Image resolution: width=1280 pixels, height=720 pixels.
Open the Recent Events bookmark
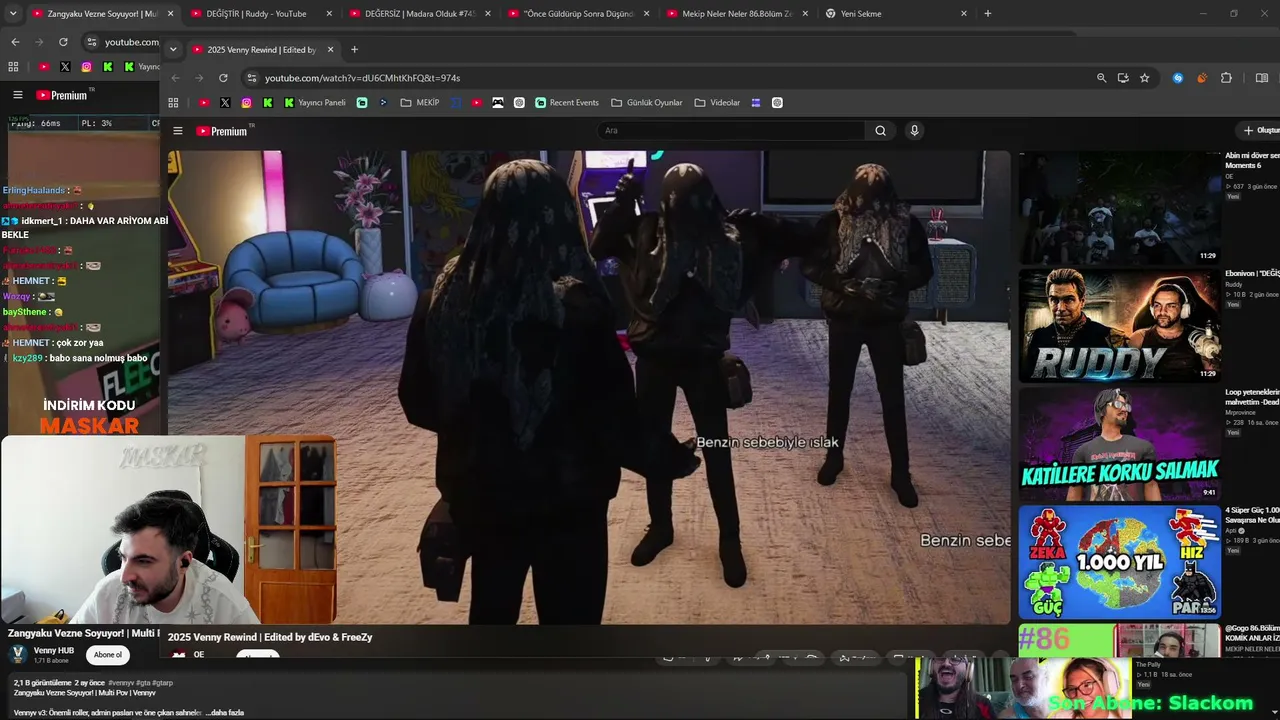click(567, 103)
